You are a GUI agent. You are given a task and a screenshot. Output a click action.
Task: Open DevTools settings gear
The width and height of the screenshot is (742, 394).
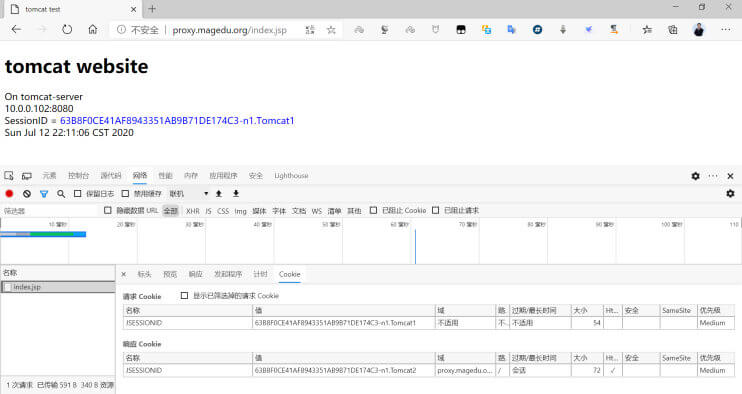point(695,176)
